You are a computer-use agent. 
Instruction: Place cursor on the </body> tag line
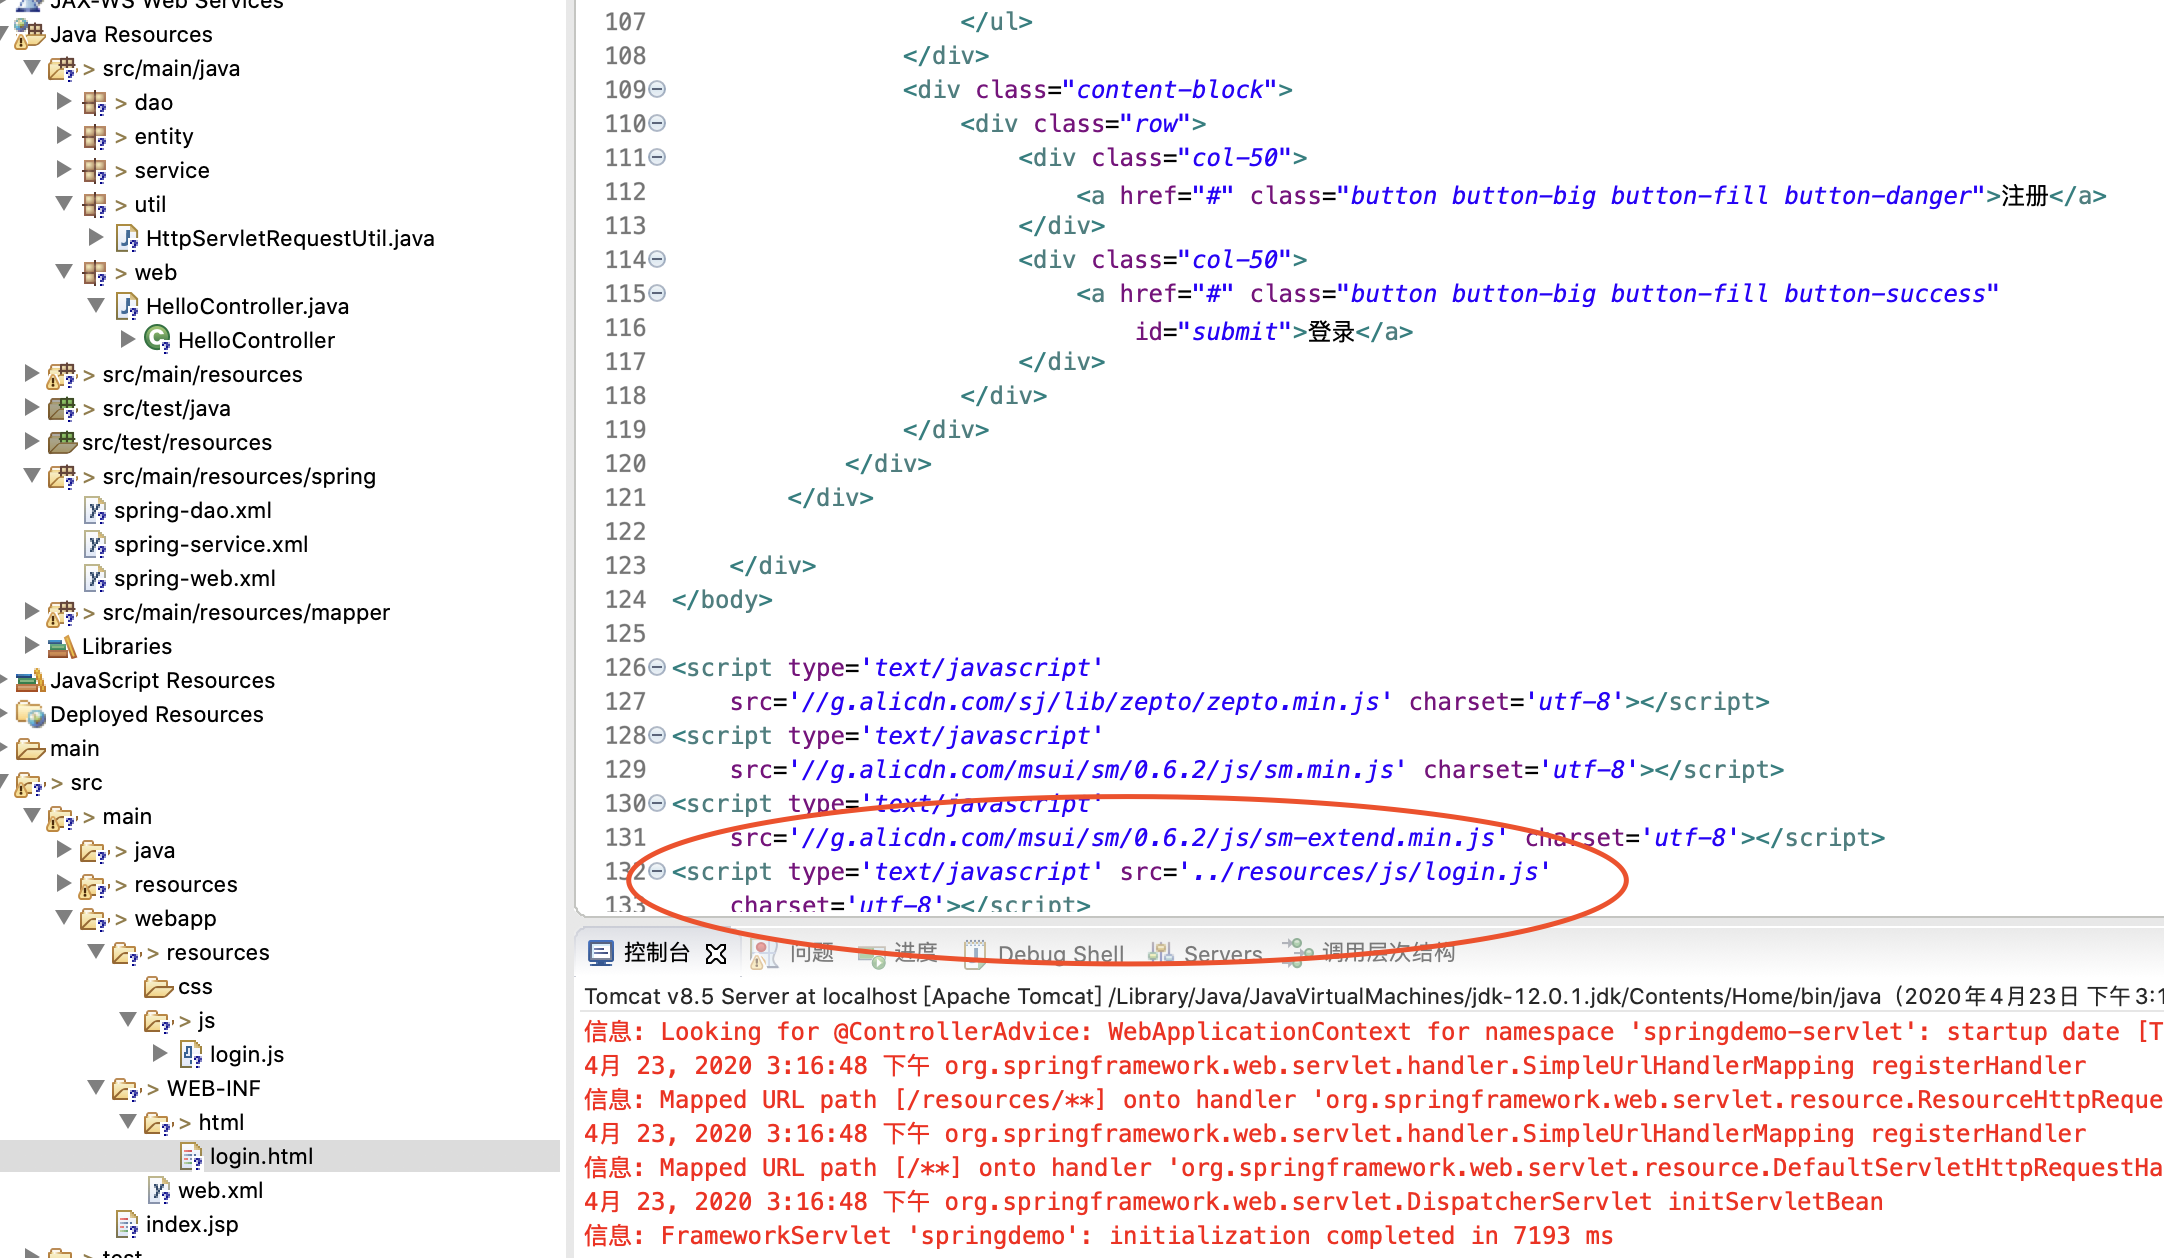coord(722,599)
